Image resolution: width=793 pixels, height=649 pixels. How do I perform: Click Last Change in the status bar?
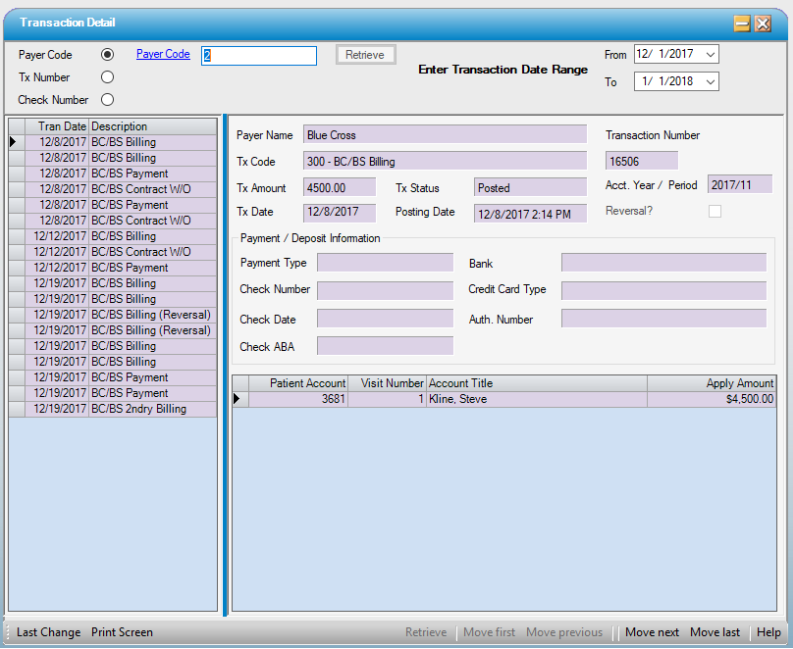[48, 632]
